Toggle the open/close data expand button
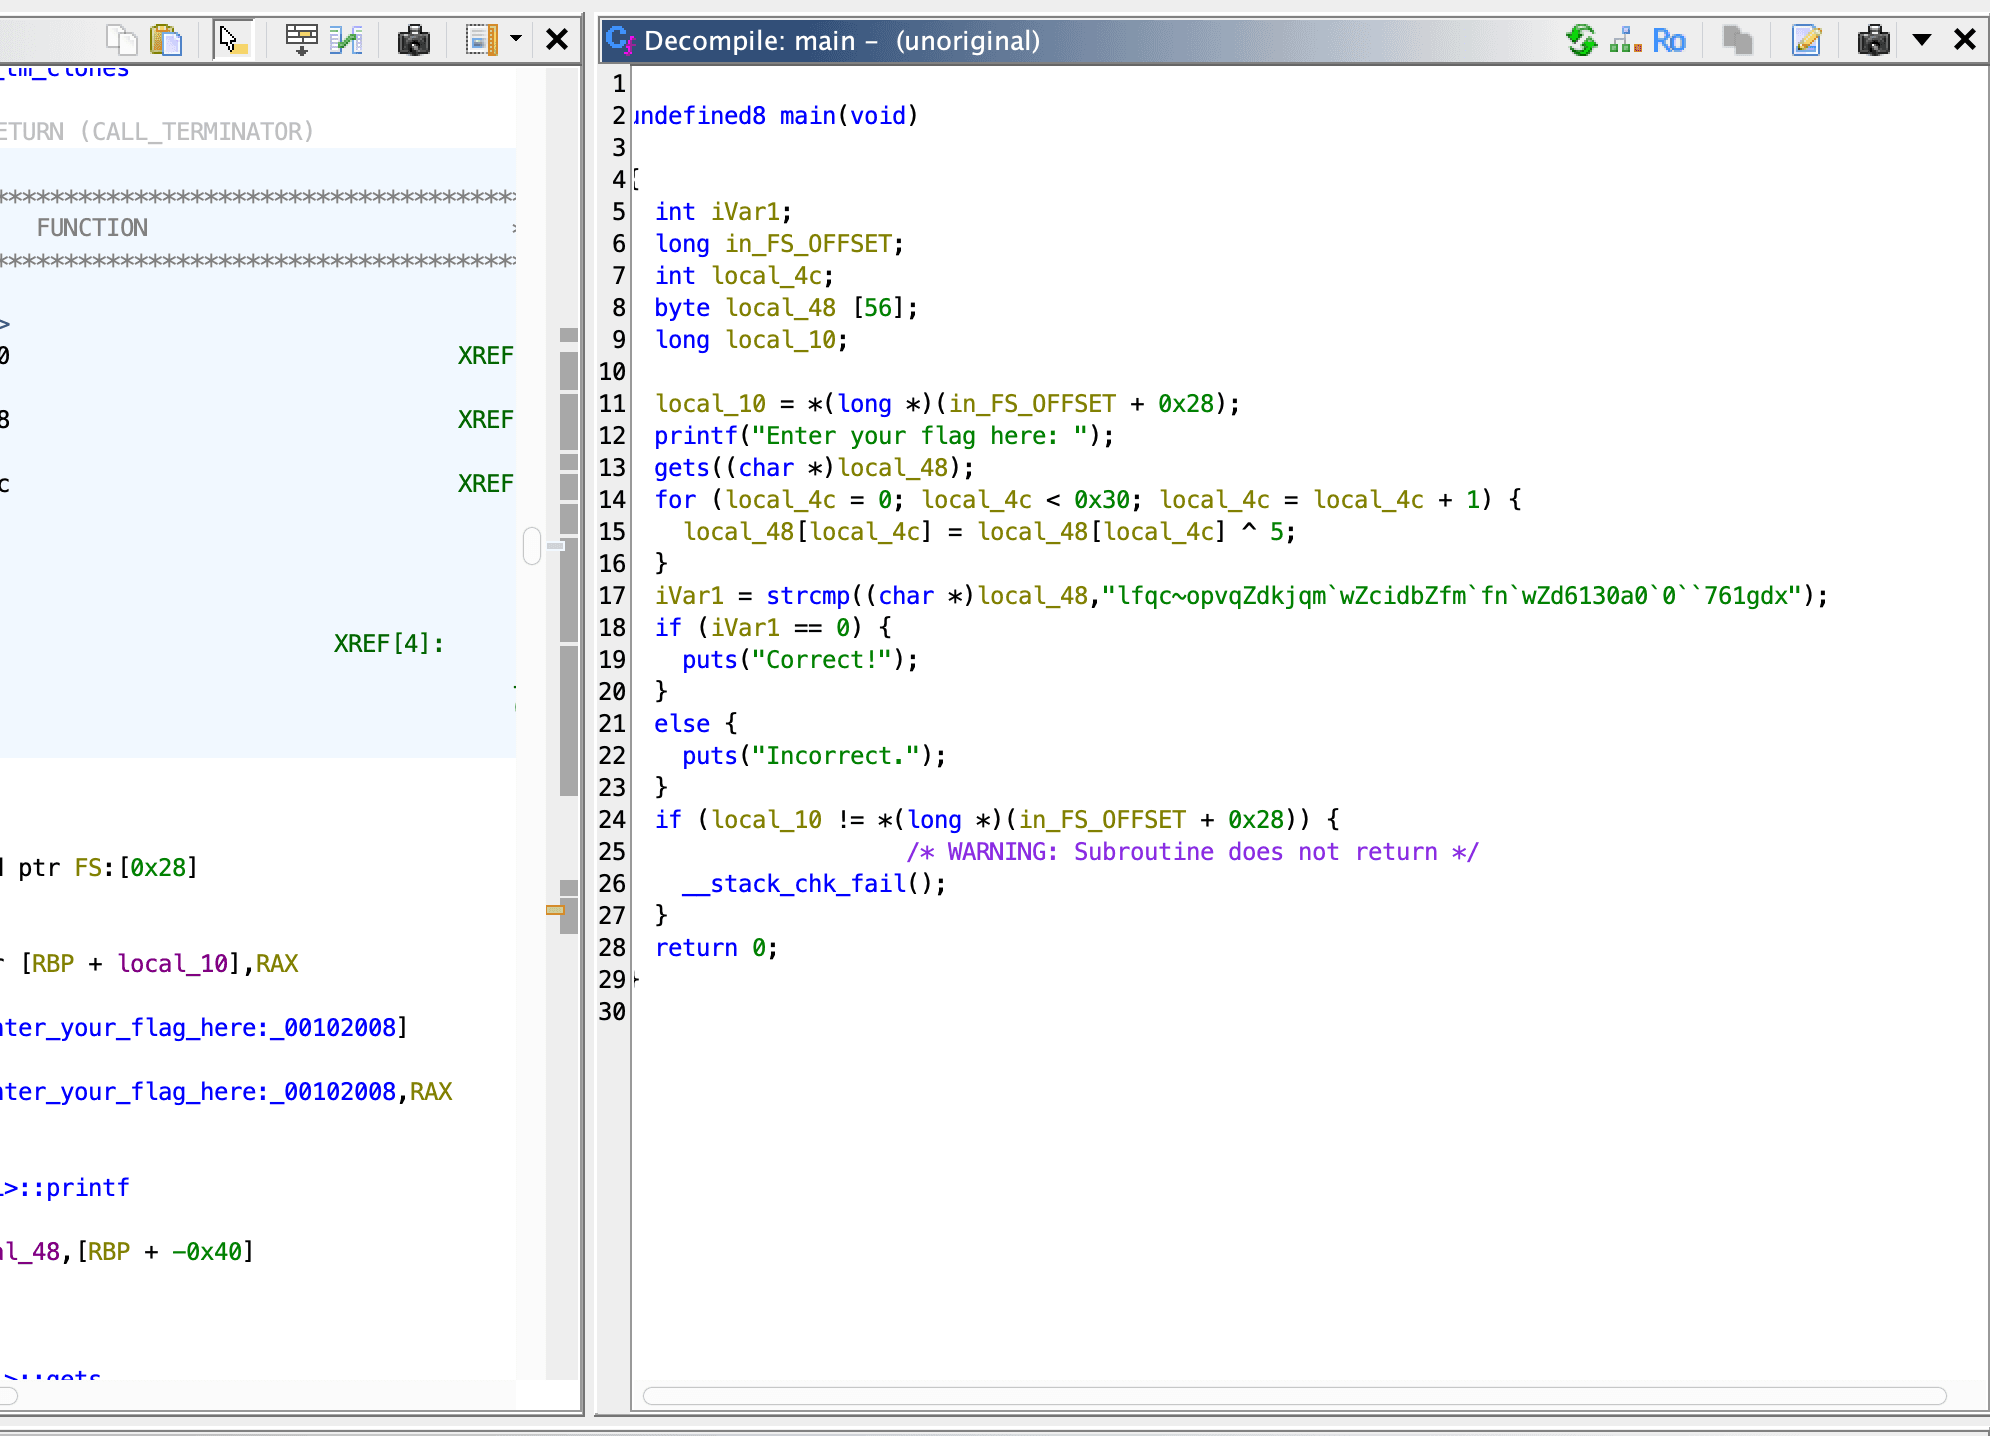Screen dimensions: 1990x1436 301,40
